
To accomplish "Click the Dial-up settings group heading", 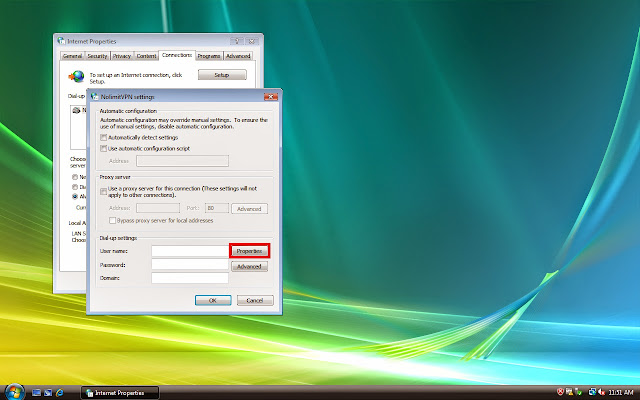I will pos(118,238).
